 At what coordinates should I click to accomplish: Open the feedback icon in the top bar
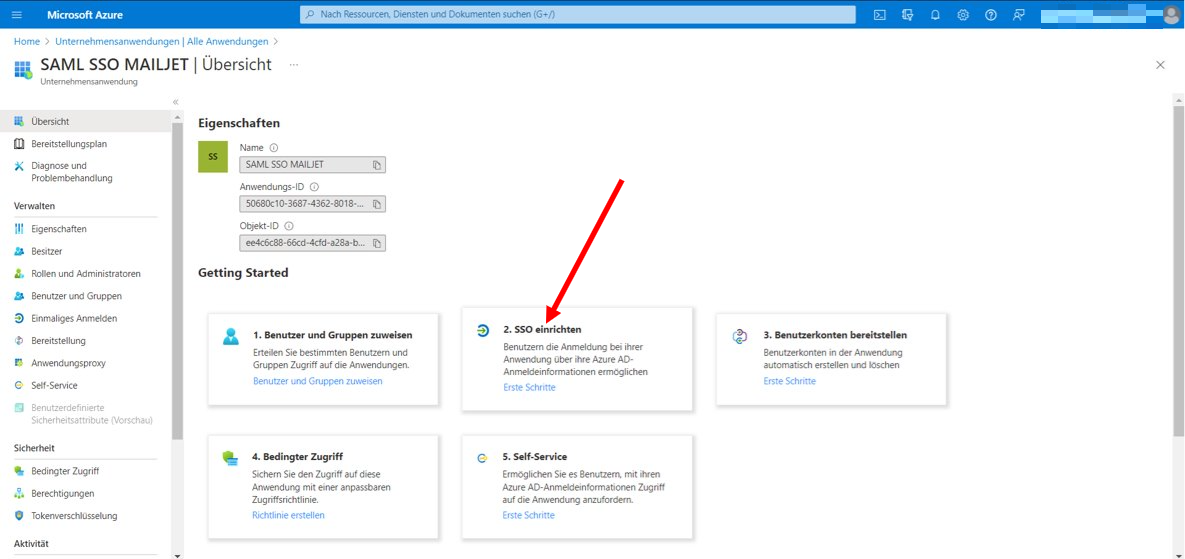click(1019, 14)
